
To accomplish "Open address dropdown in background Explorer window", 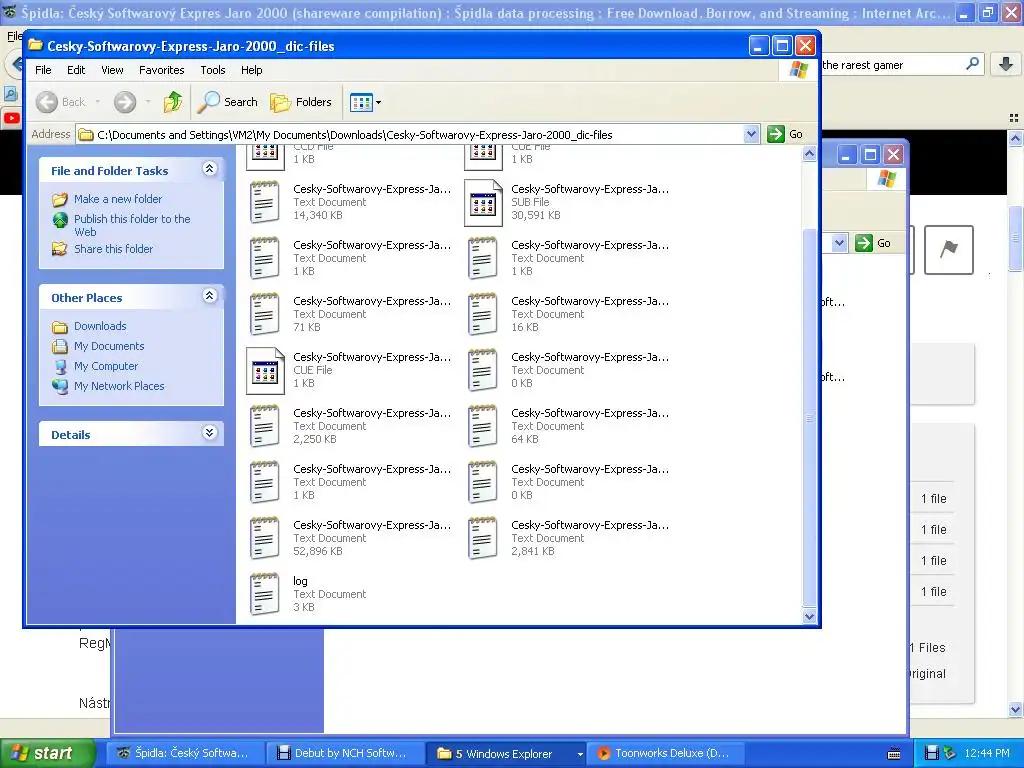I will click(839, 243).
